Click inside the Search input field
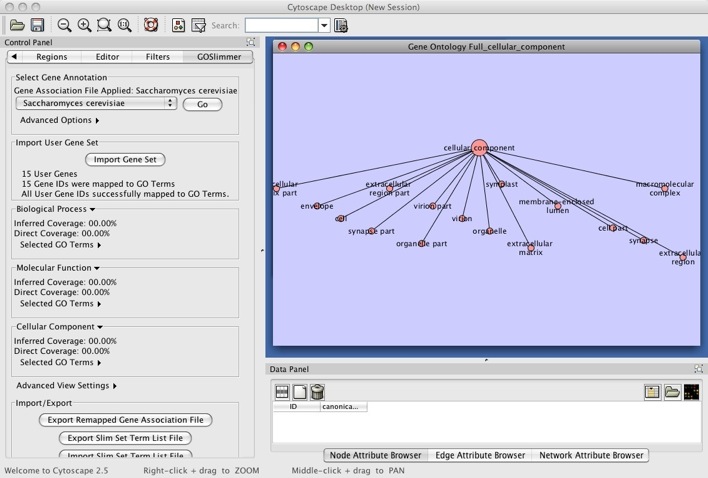This screenshot has height=478, width=708. point(281,25)
